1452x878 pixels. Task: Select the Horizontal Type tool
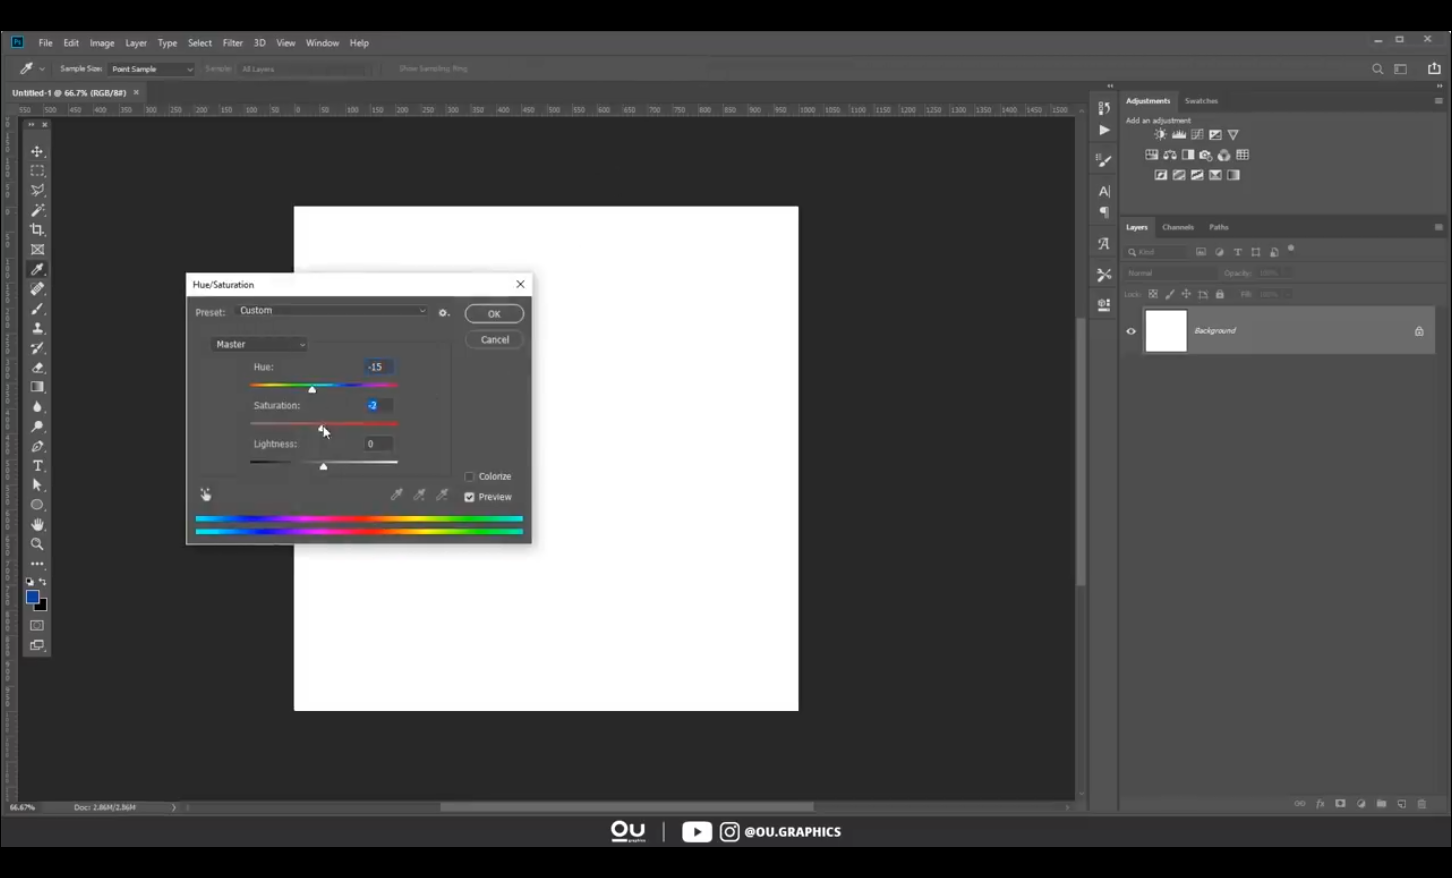pos(37,466)
